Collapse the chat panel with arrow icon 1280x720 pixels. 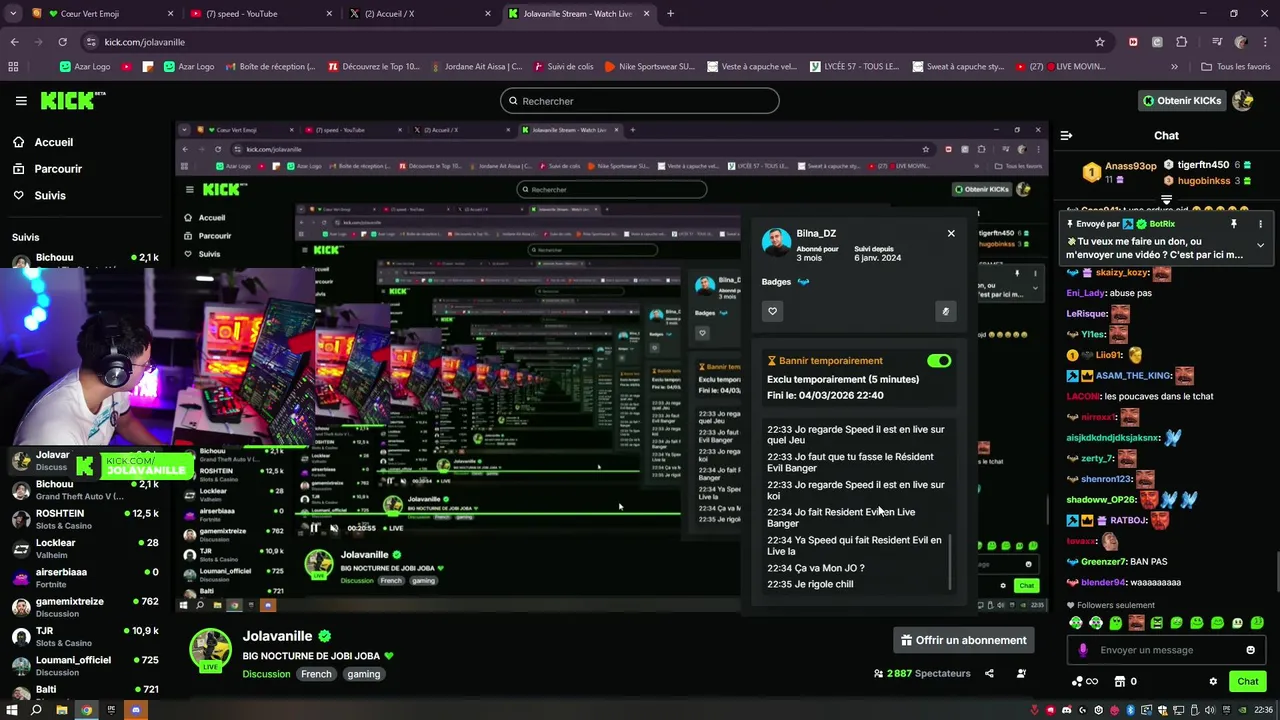1066,135
